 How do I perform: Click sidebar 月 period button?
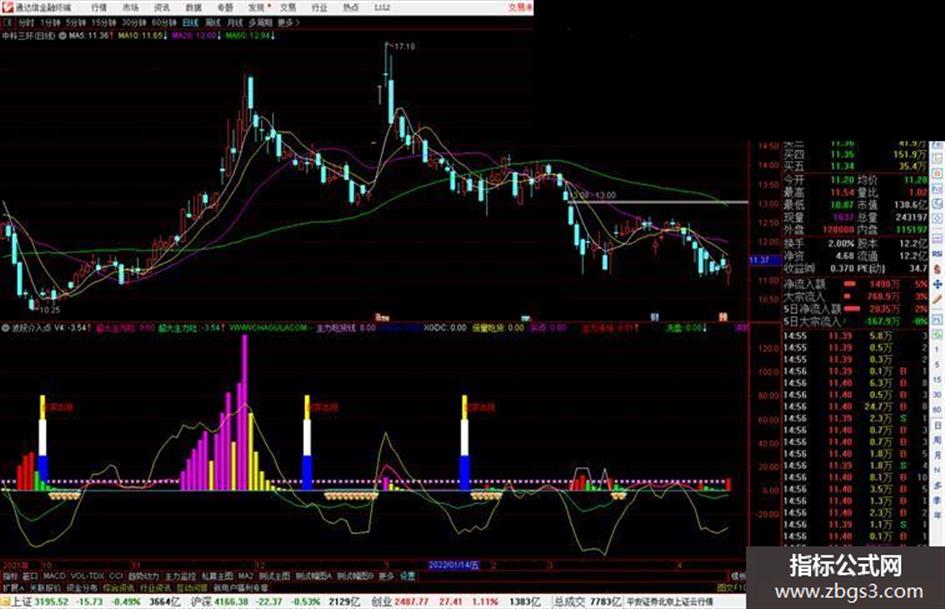[x=937, y=455]
